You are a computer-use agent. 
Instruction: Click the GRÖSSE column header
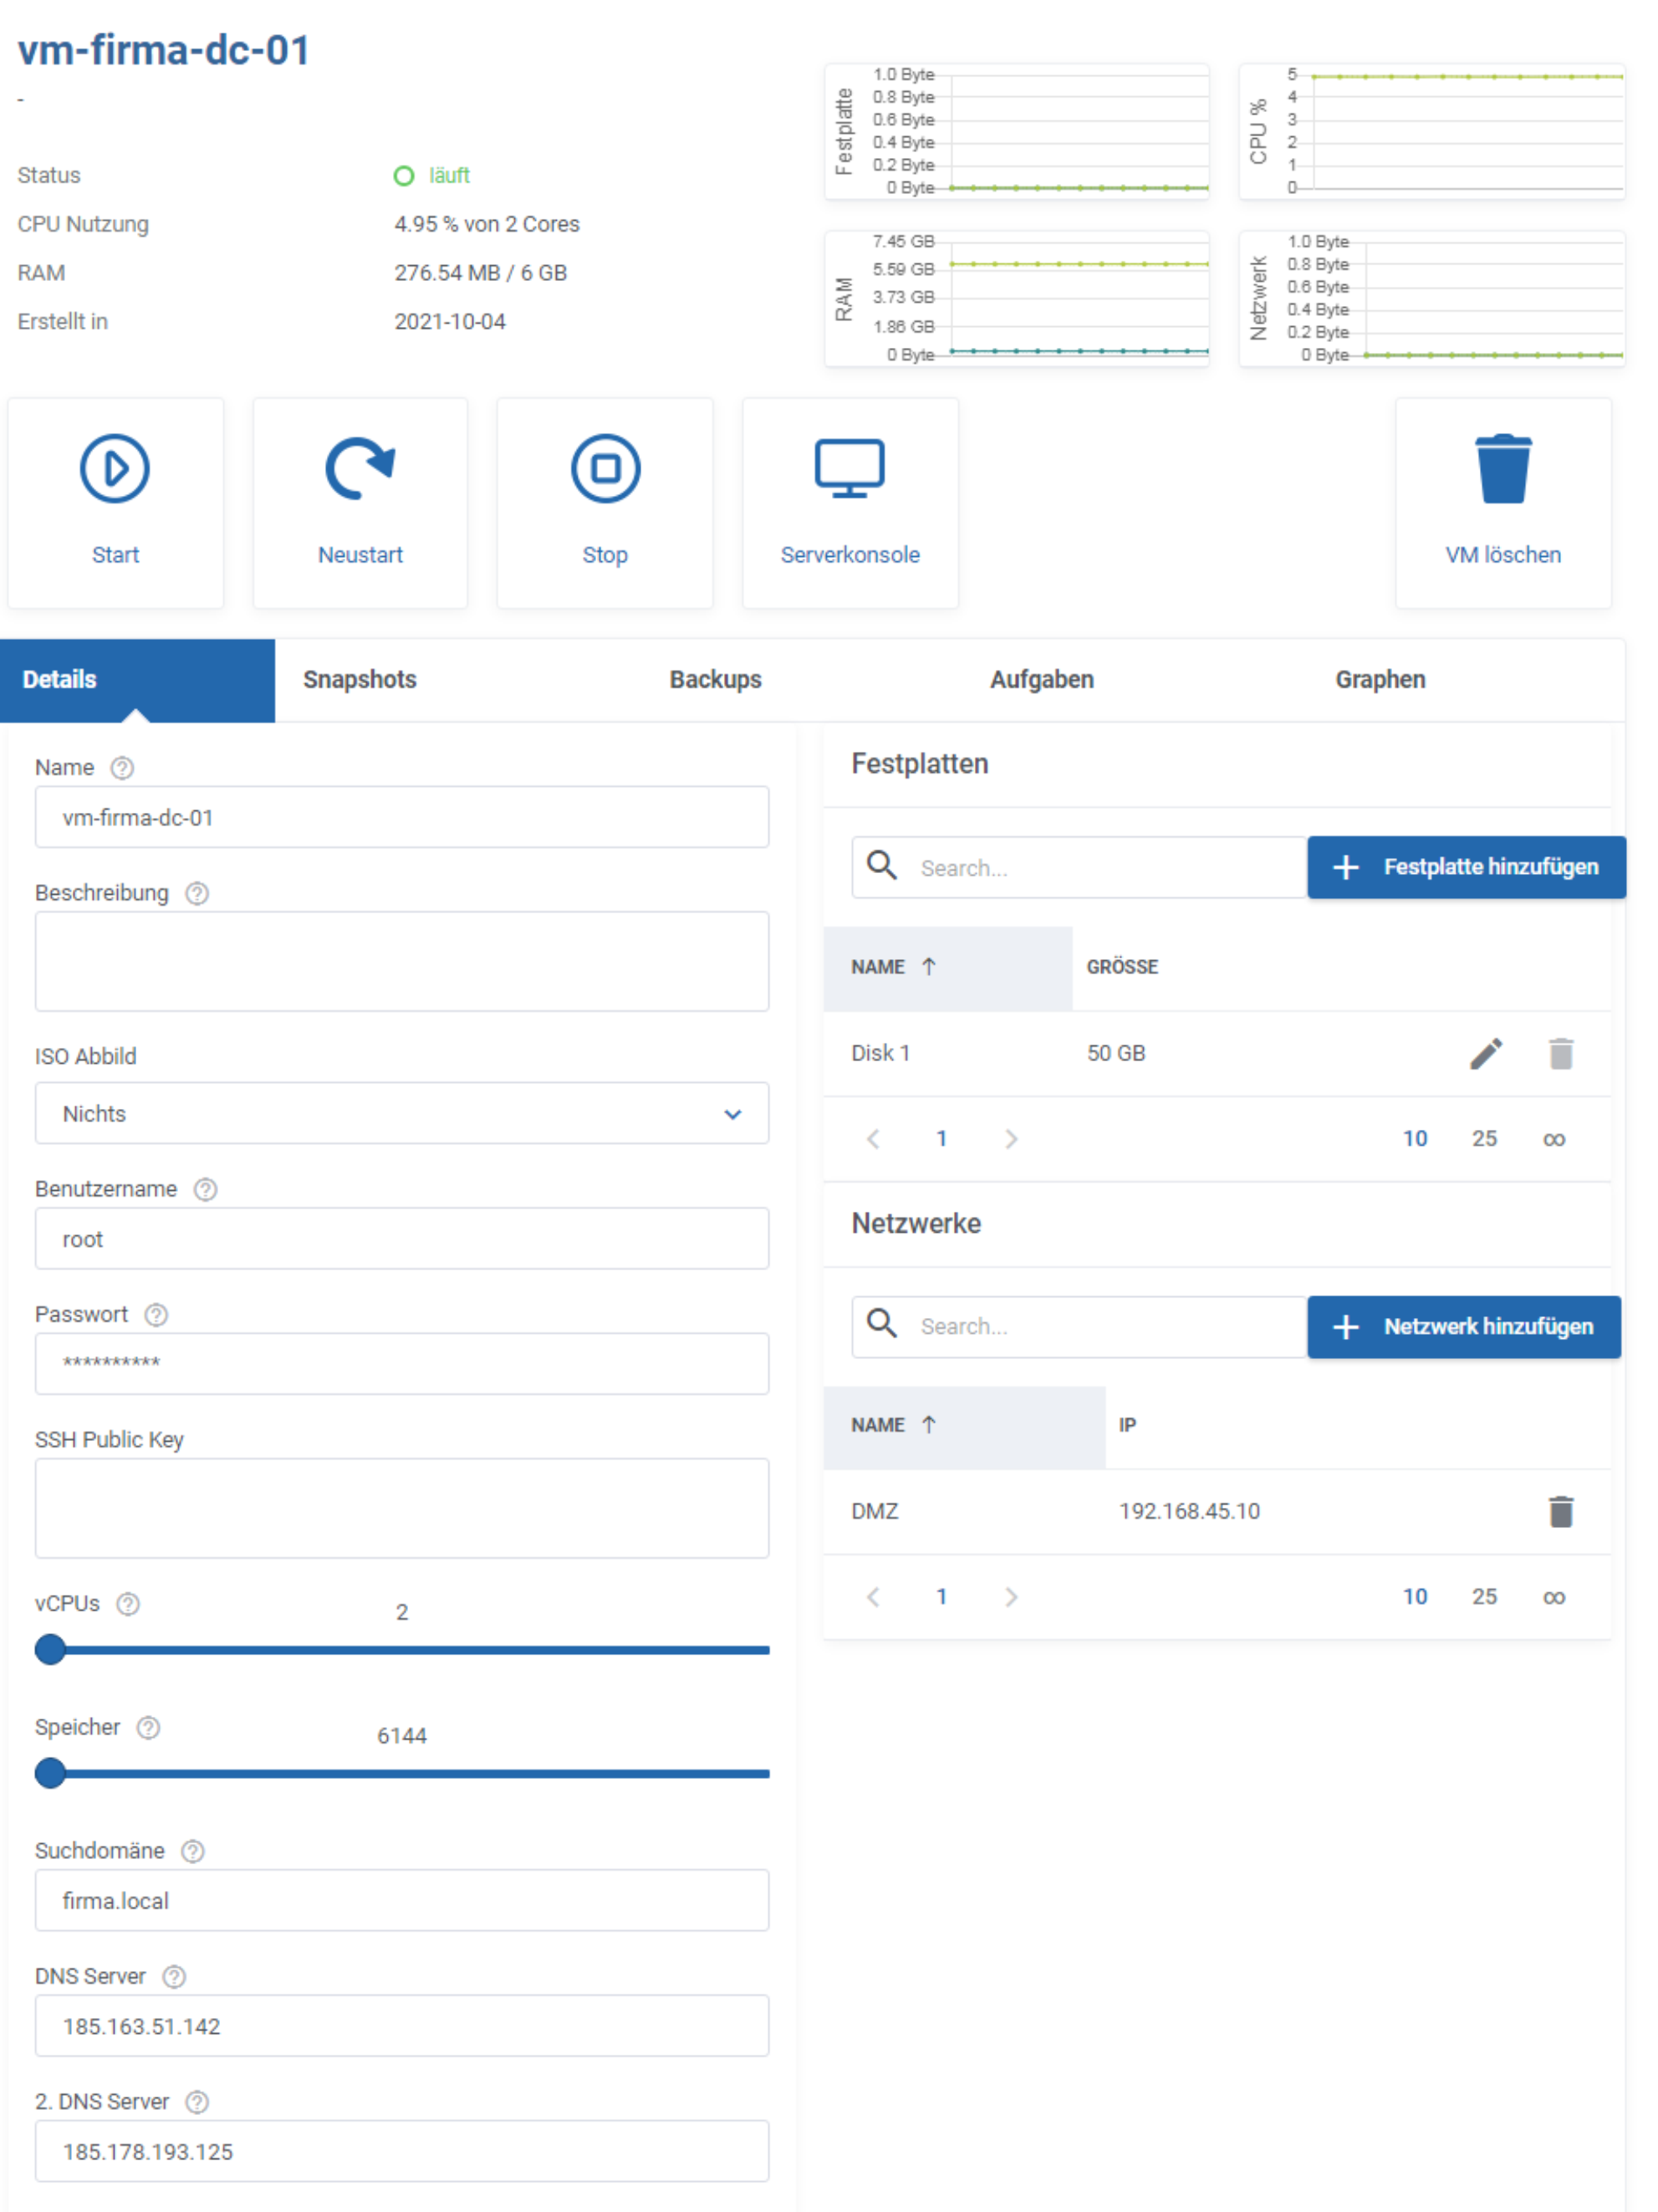(x=1122, y=967)
